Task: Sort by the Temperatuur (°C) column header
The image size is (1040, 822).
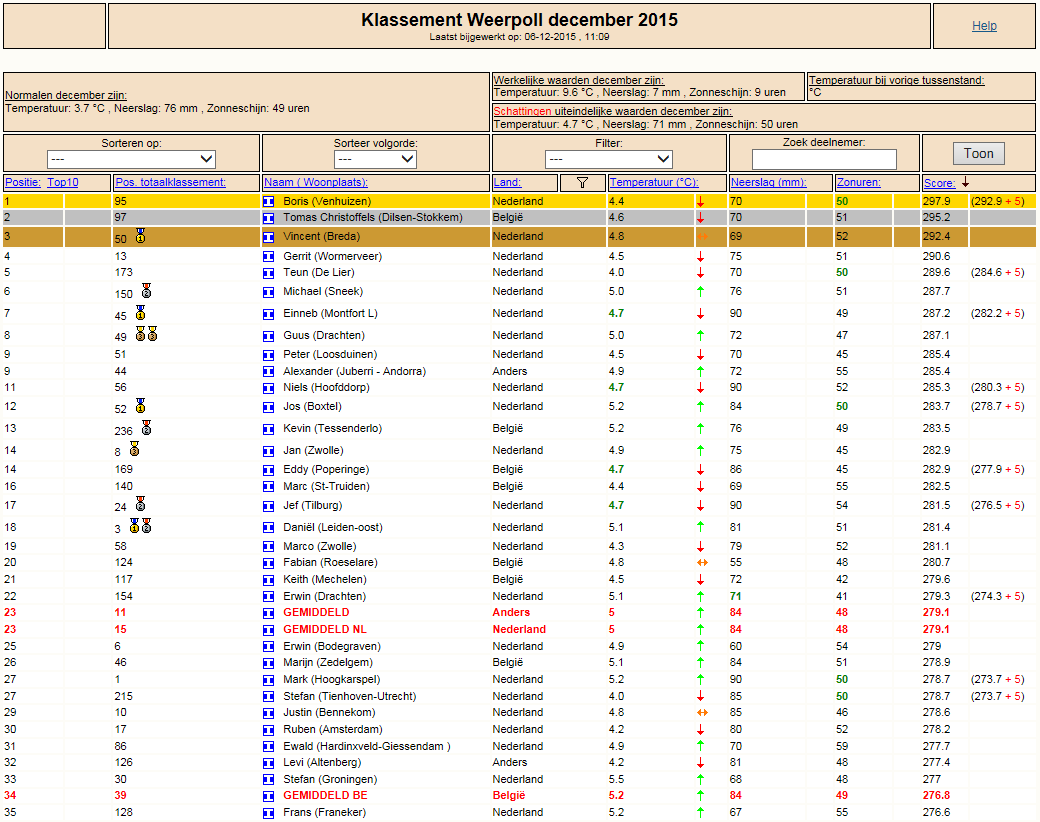Action: point(654,182)
